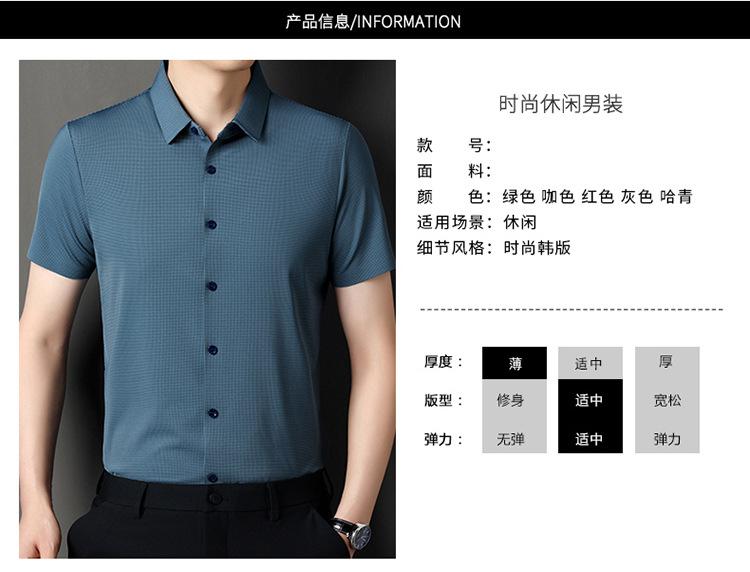Click the 时尚韩版 style text
750x572 pixels.
[537, 248]
